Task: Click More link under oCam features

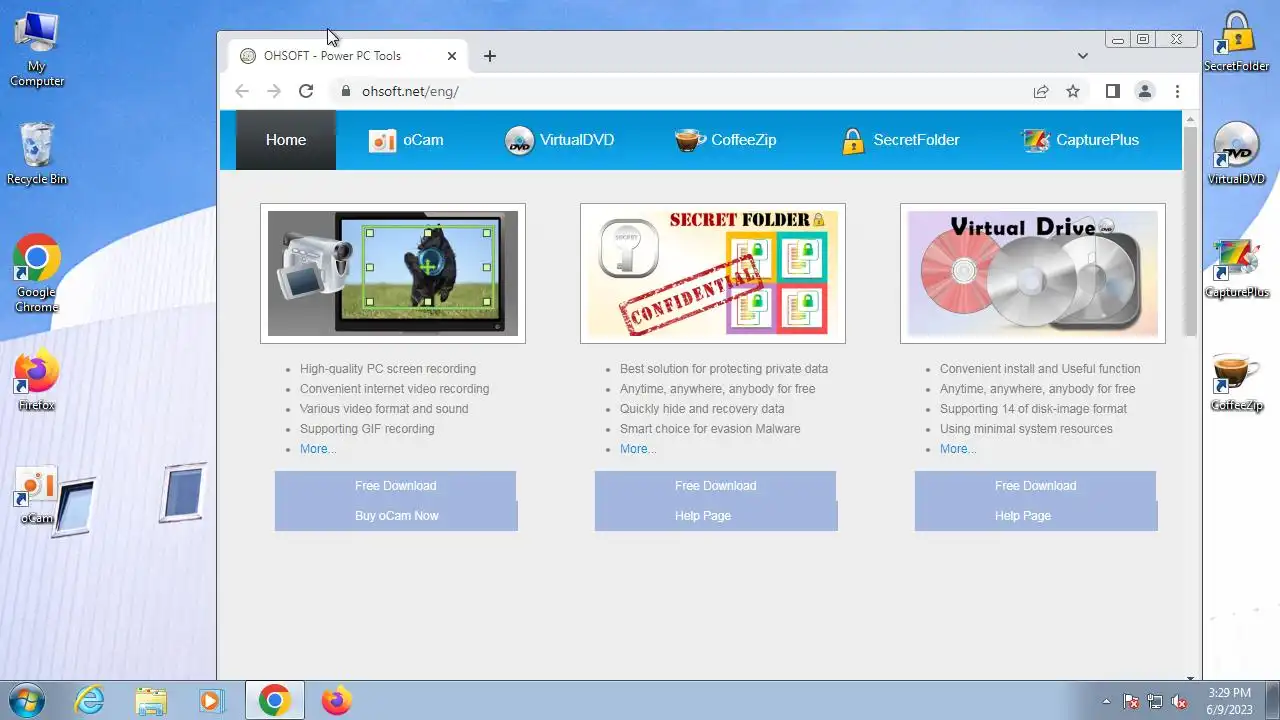Action: [x=318, y=449]
